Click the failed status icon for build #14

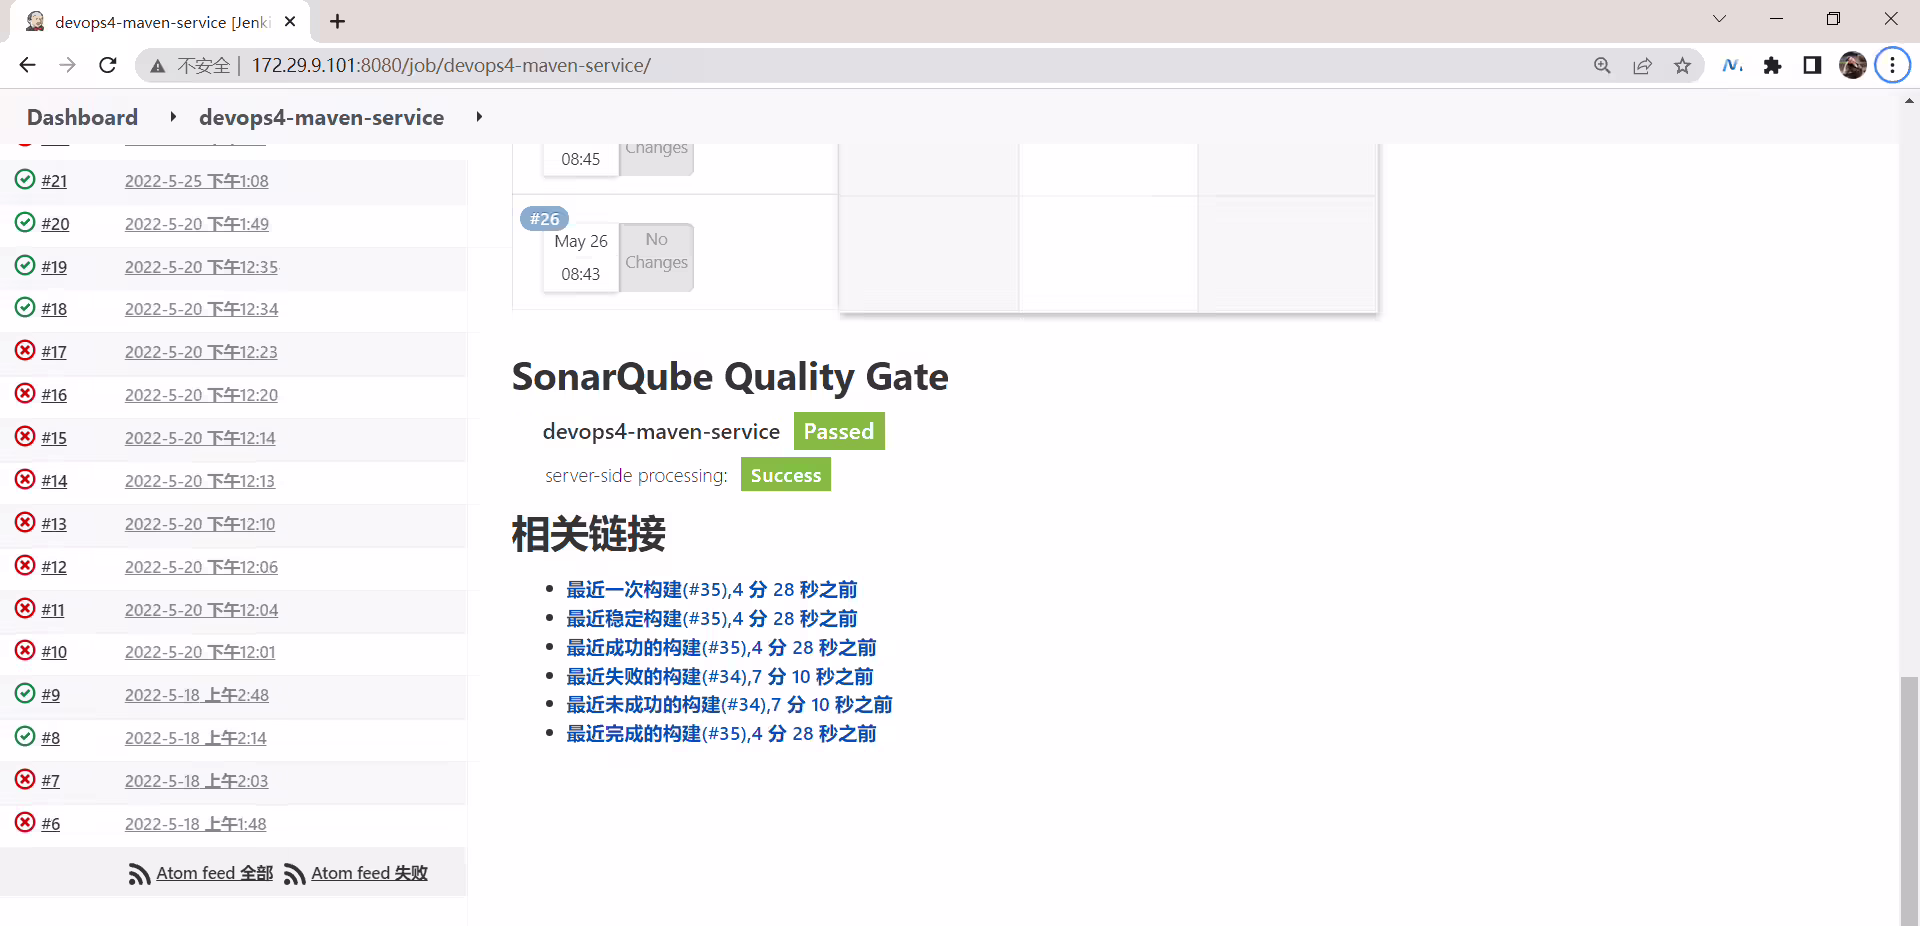tap(25, 479)
